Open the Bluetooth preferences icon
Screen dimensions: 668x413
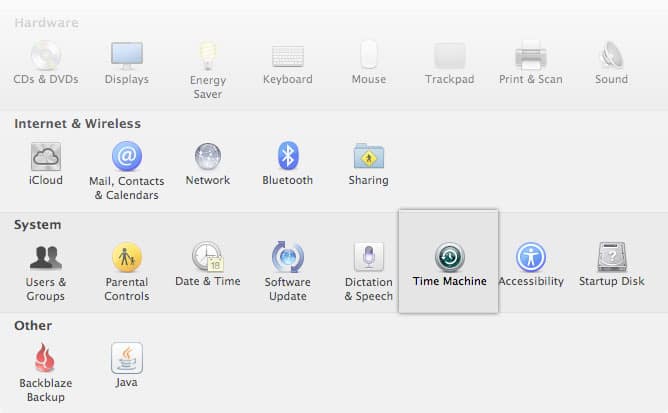click(x=288, y=156)
